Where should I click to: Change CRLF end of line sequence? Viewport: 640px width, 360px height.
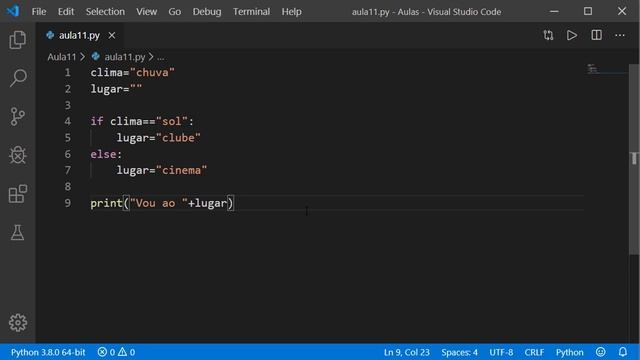pyautogui.click(x=534, y=352)
